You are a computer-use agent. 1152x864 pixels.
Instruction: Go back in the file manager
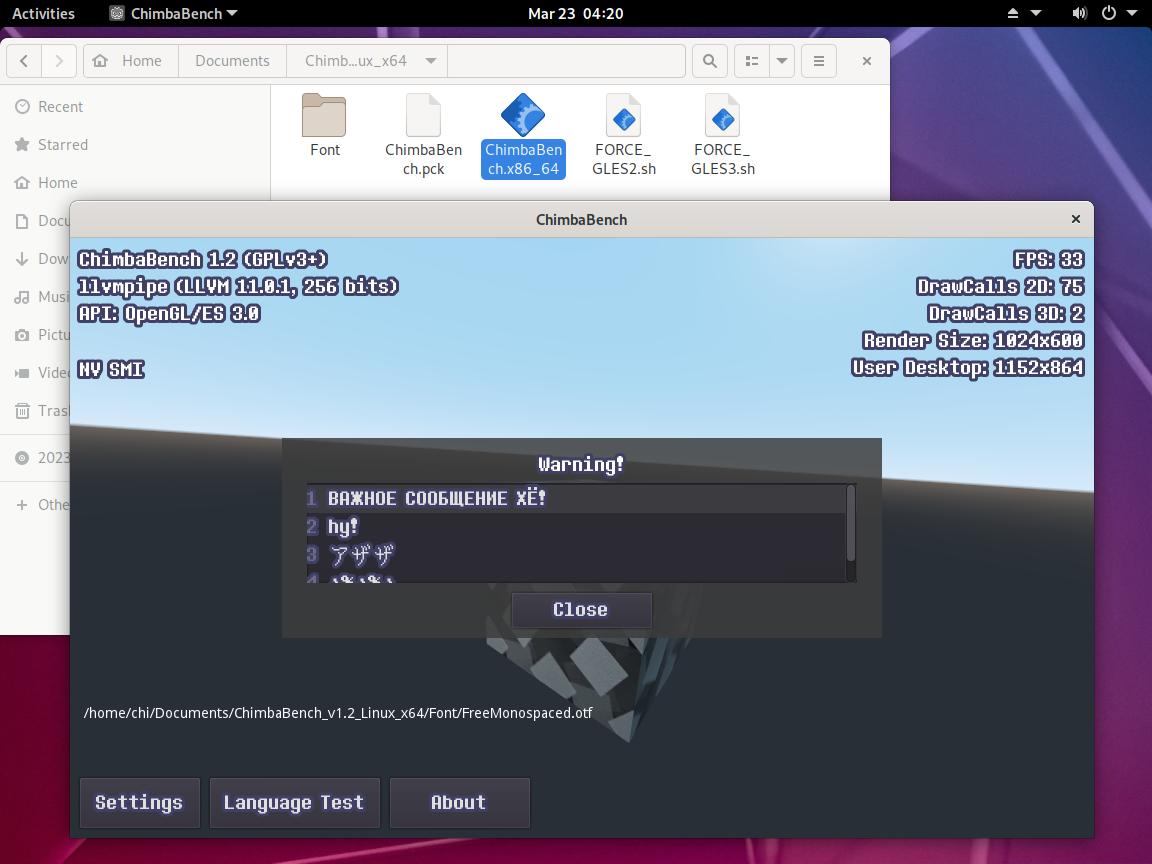(x=24, y=61)
